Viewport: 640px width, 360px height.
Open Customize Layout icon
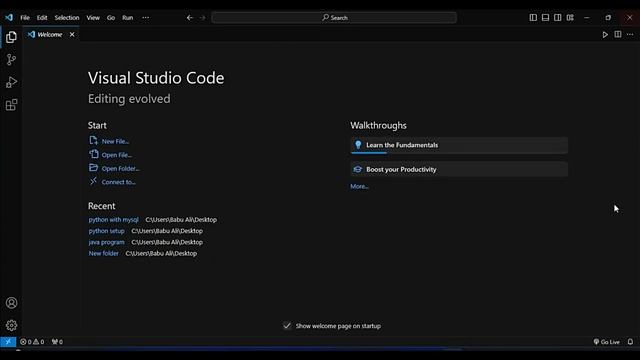(x=570, y=18)
